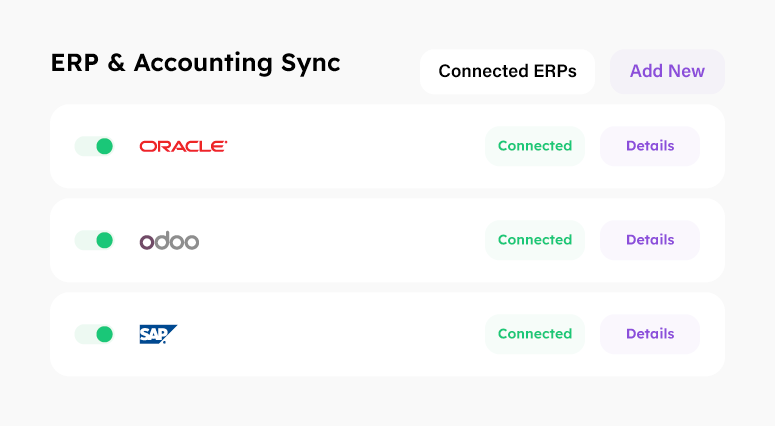Click the ERP & Accounting Sync heading
This screenshot has height=426, width=775.
coord(196,63)
